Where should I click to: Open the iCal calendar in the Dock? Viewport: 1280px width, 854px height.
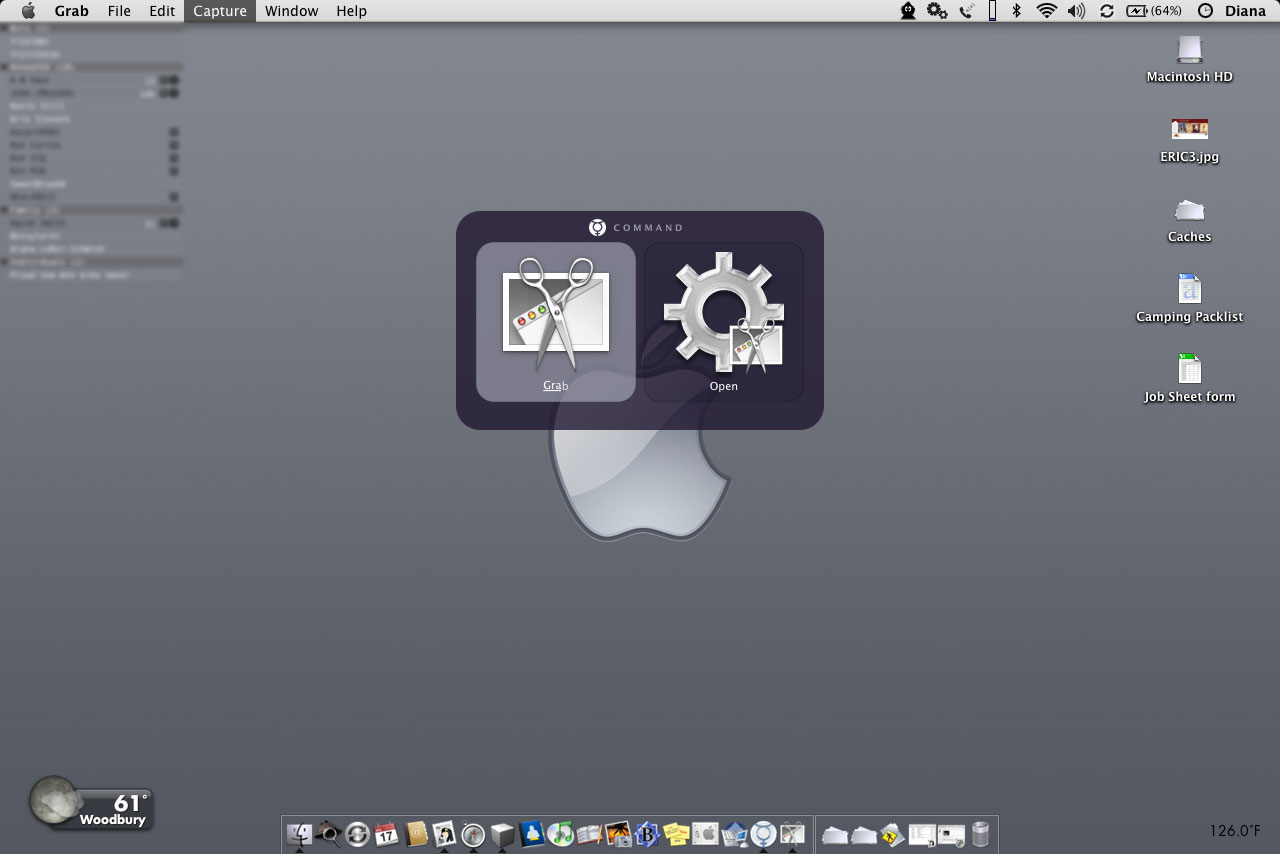(386, 833)
